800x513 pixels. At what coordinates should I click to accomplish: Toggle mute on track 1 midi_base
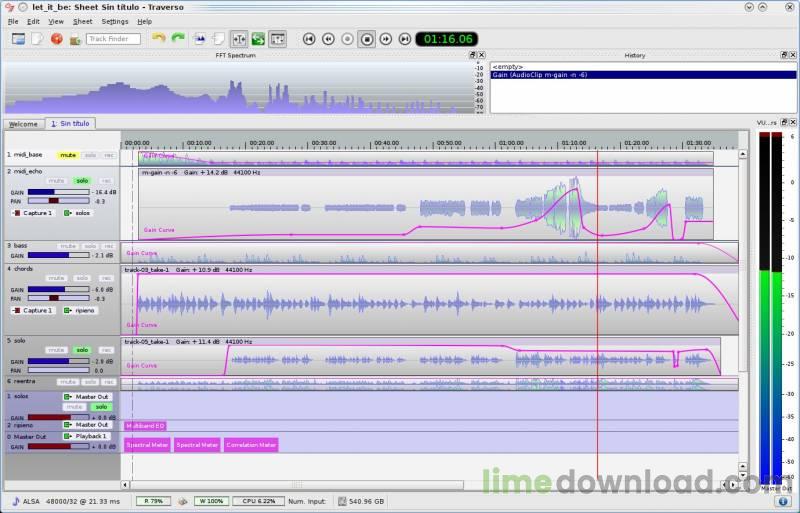[68, 155]
